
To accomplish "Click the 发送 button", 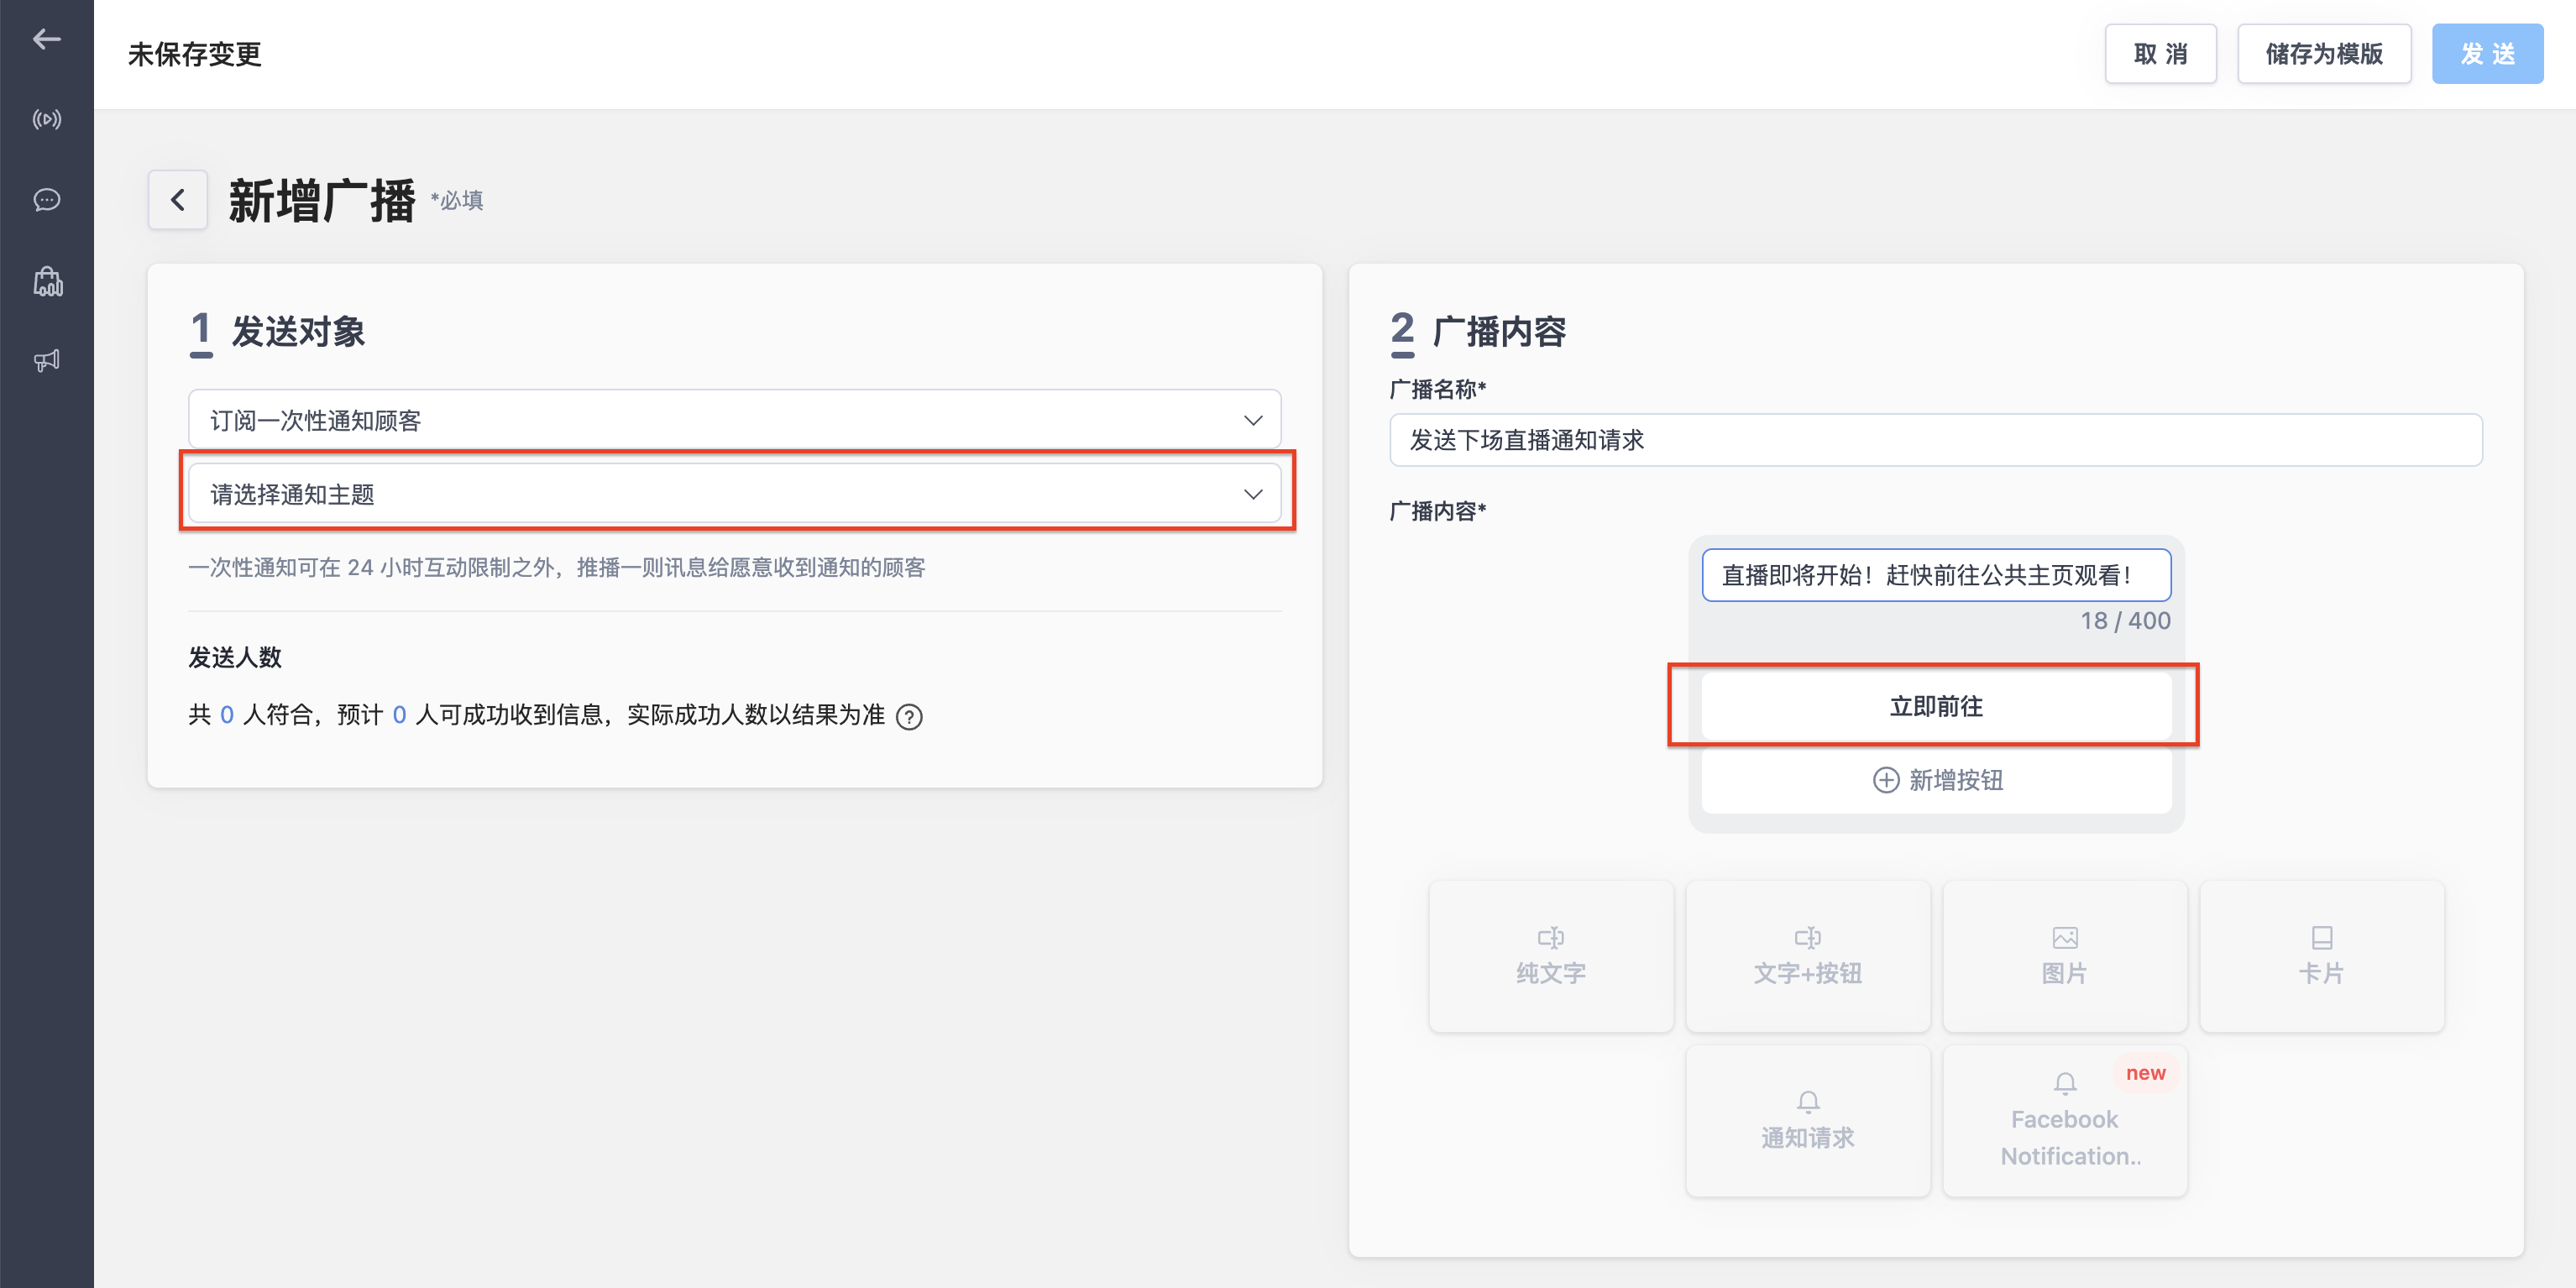I will 2487,54.
